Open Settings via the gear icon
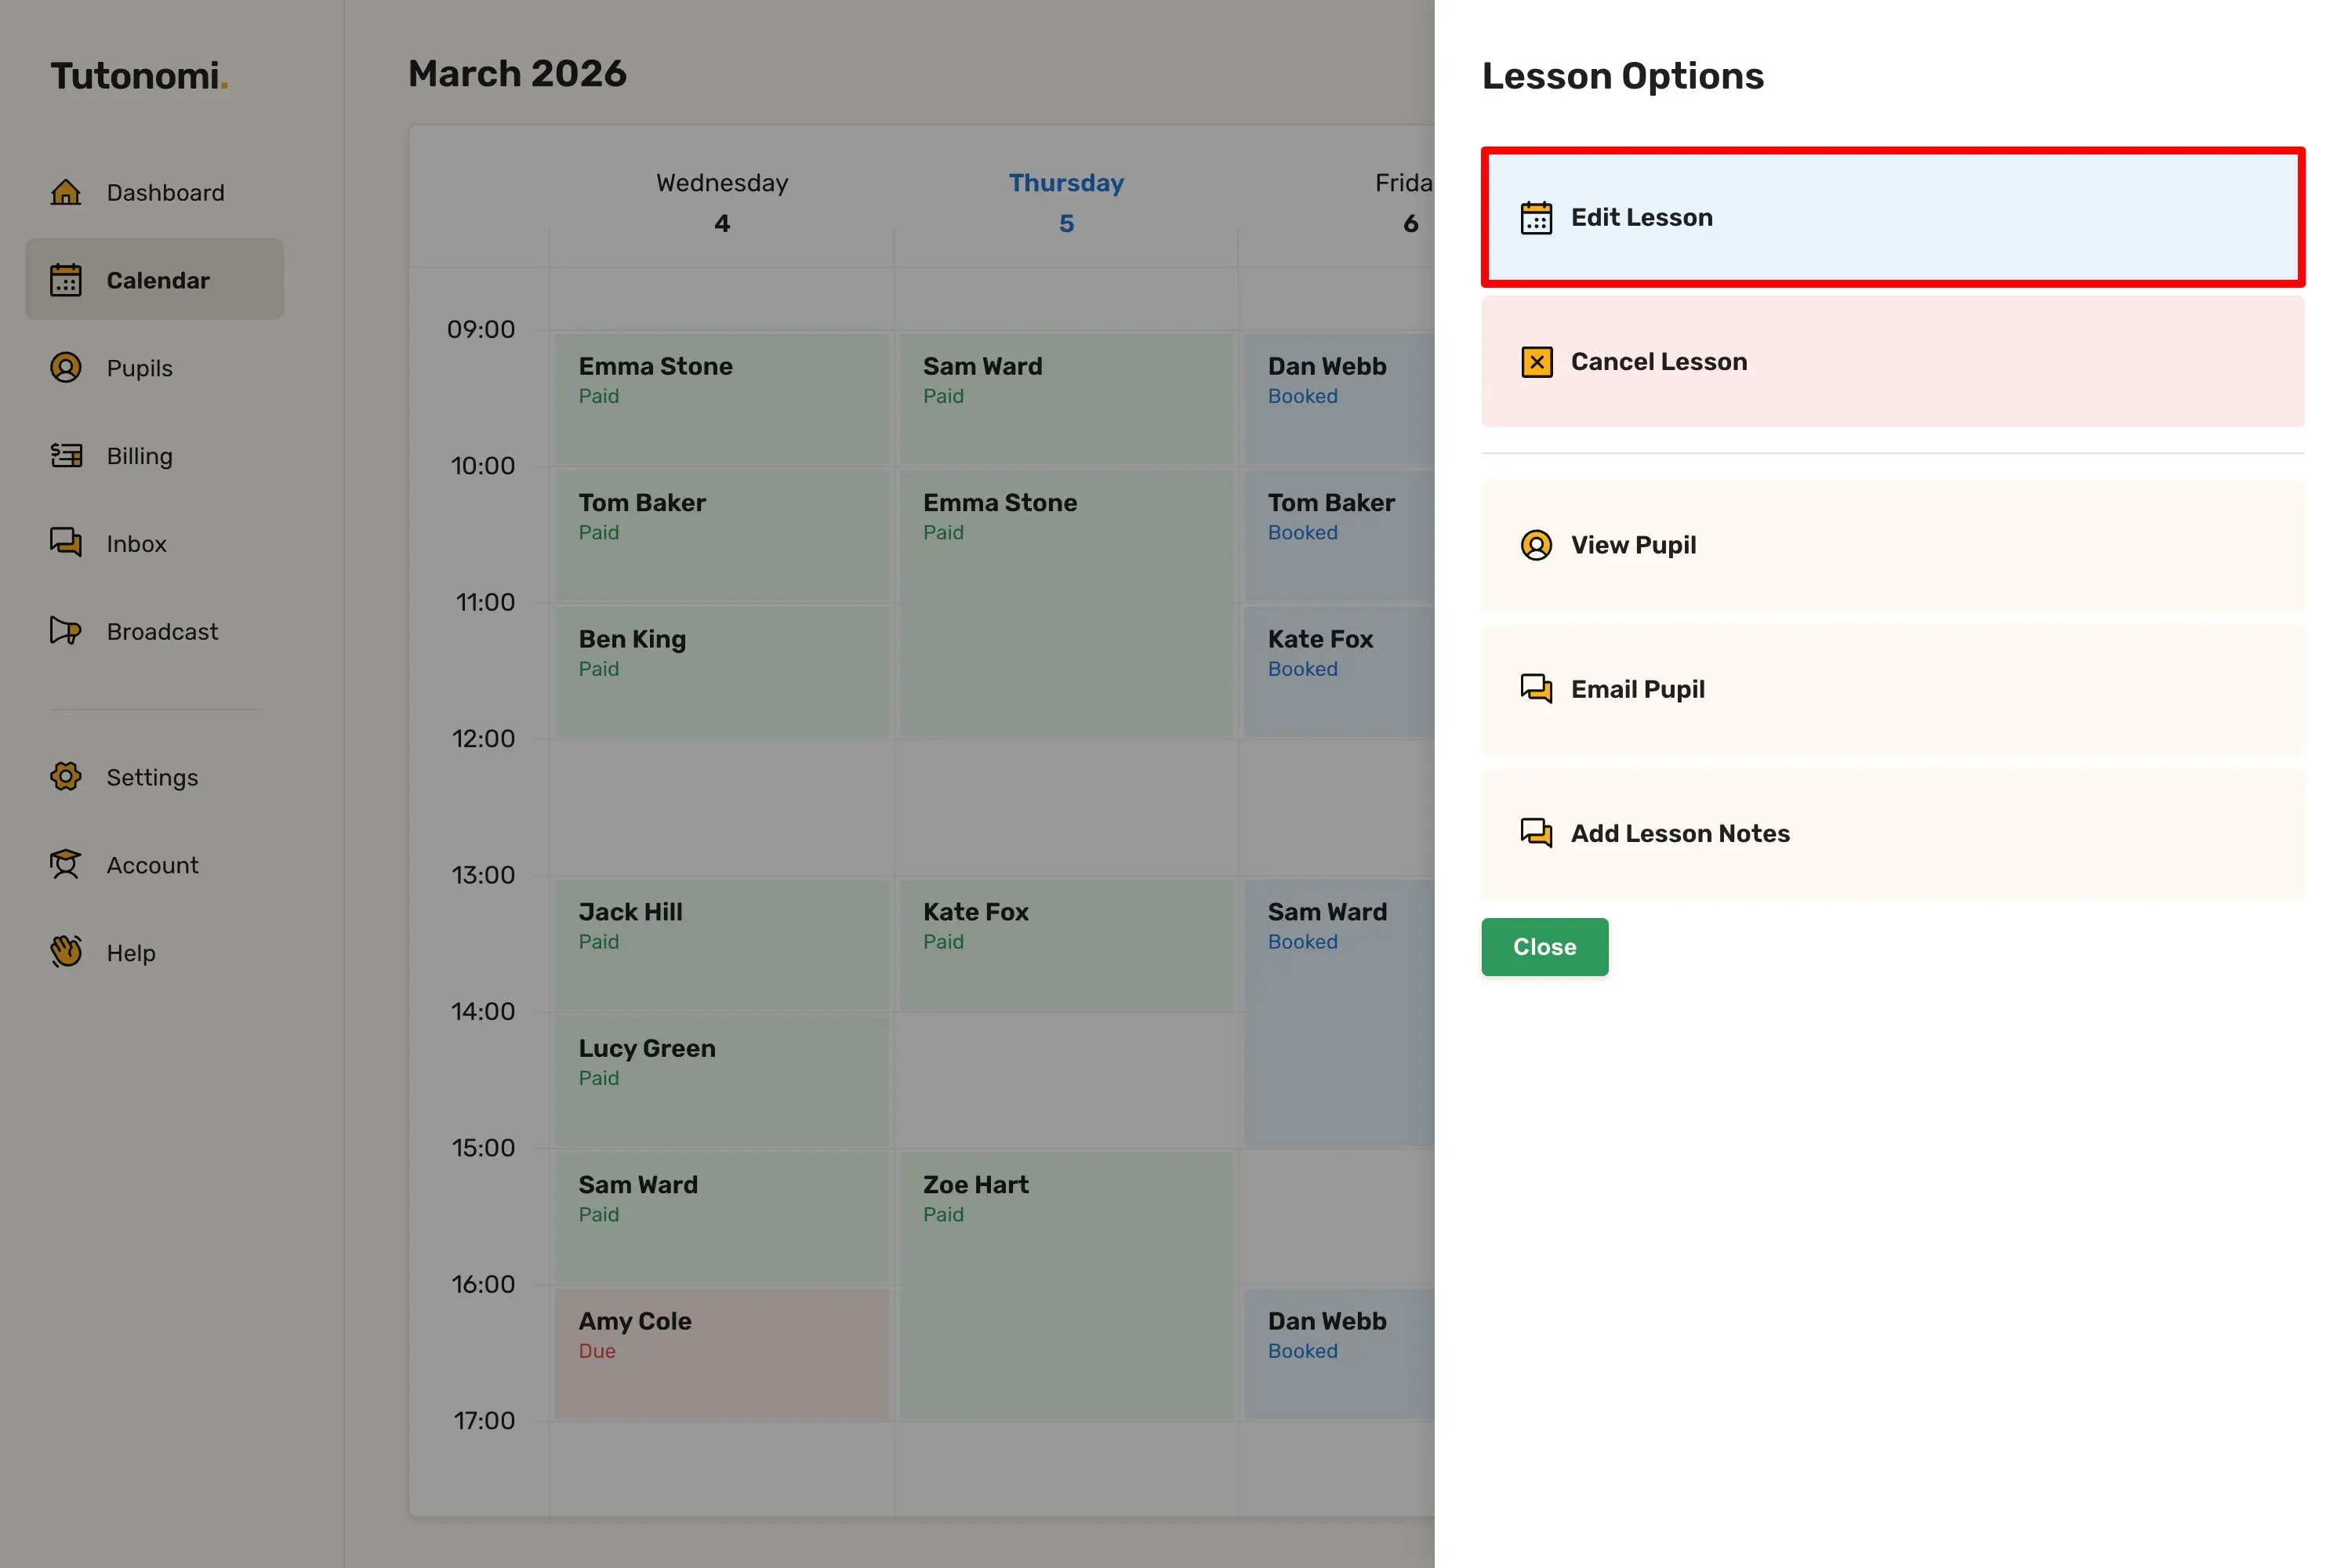This screenshot has width=2352, height=1568. 66,777
